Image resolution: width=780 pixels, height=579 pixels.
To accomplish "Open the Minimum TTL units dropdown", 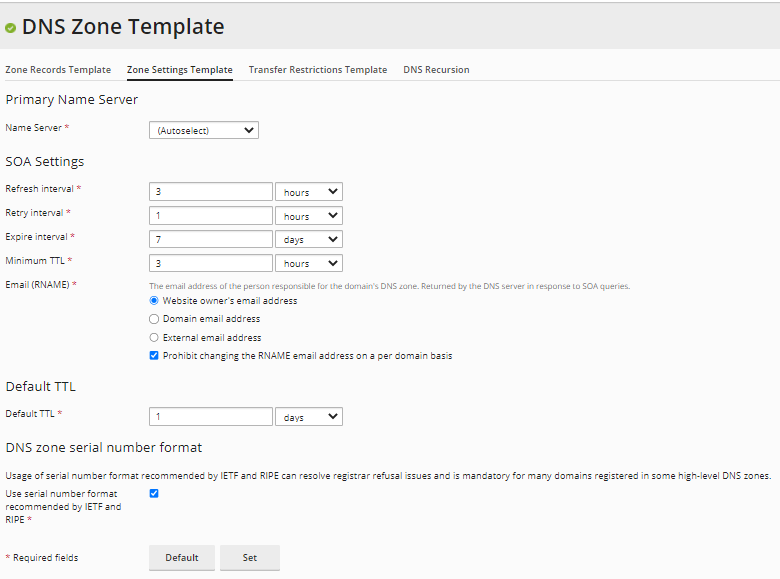I will (309, 263).
